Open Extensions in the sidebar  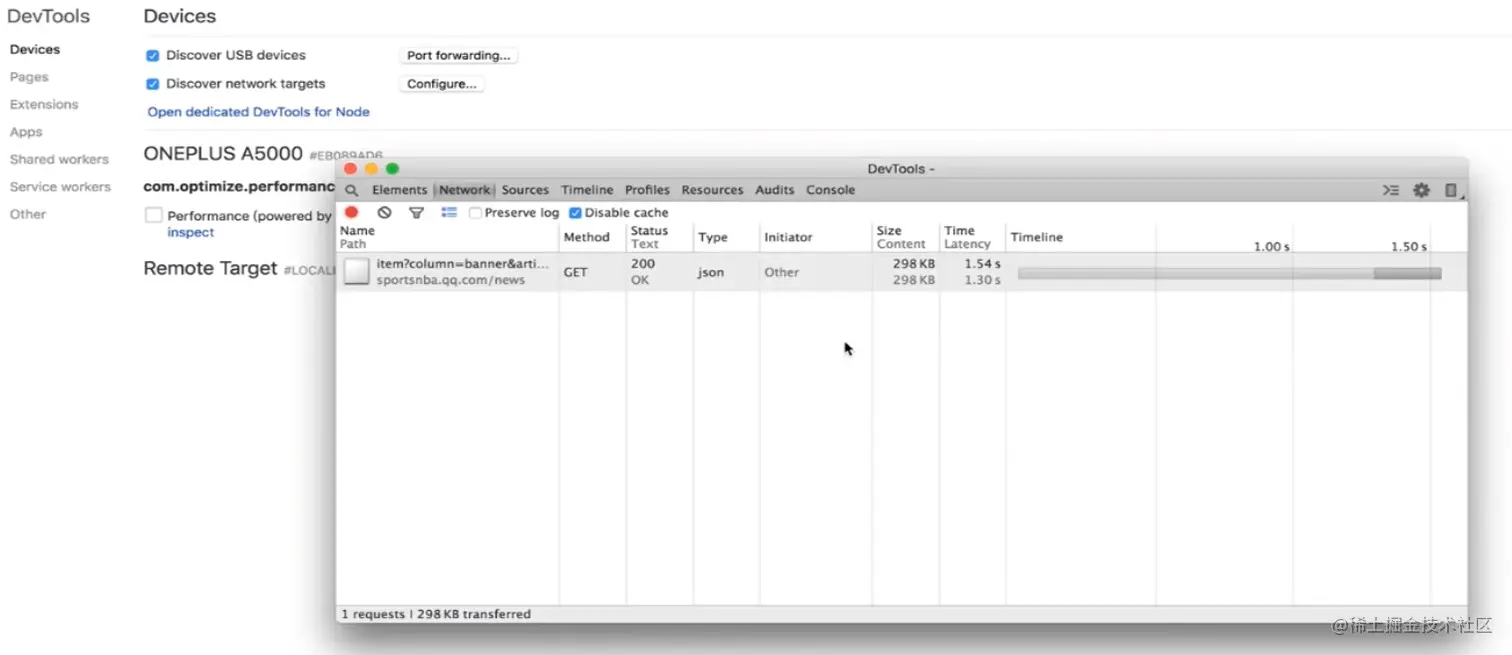[x=44, y=104]
